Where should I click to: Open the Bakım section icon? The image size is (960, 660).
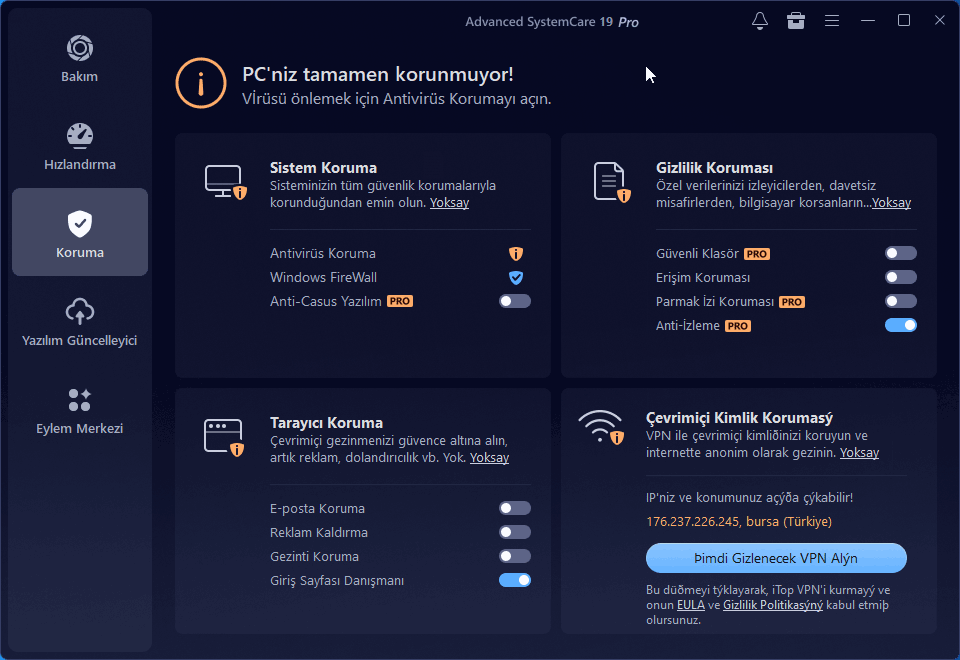(x=80, y=48)
